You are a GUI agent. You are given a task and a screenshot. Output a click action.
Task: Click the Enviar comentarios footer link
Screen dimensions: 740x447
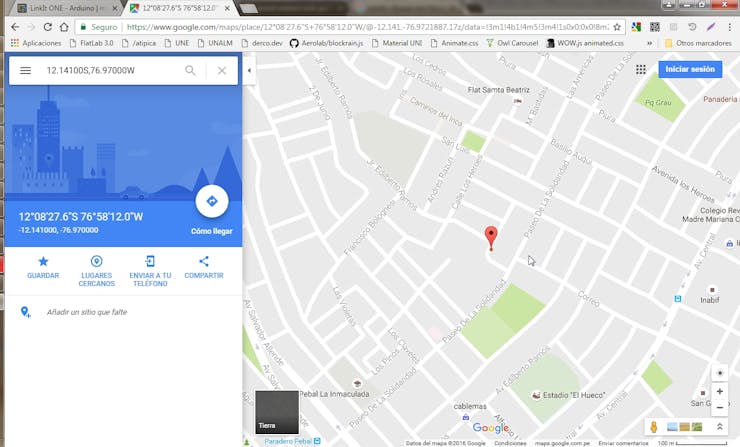pyautogui.click(x=623, y=443)
